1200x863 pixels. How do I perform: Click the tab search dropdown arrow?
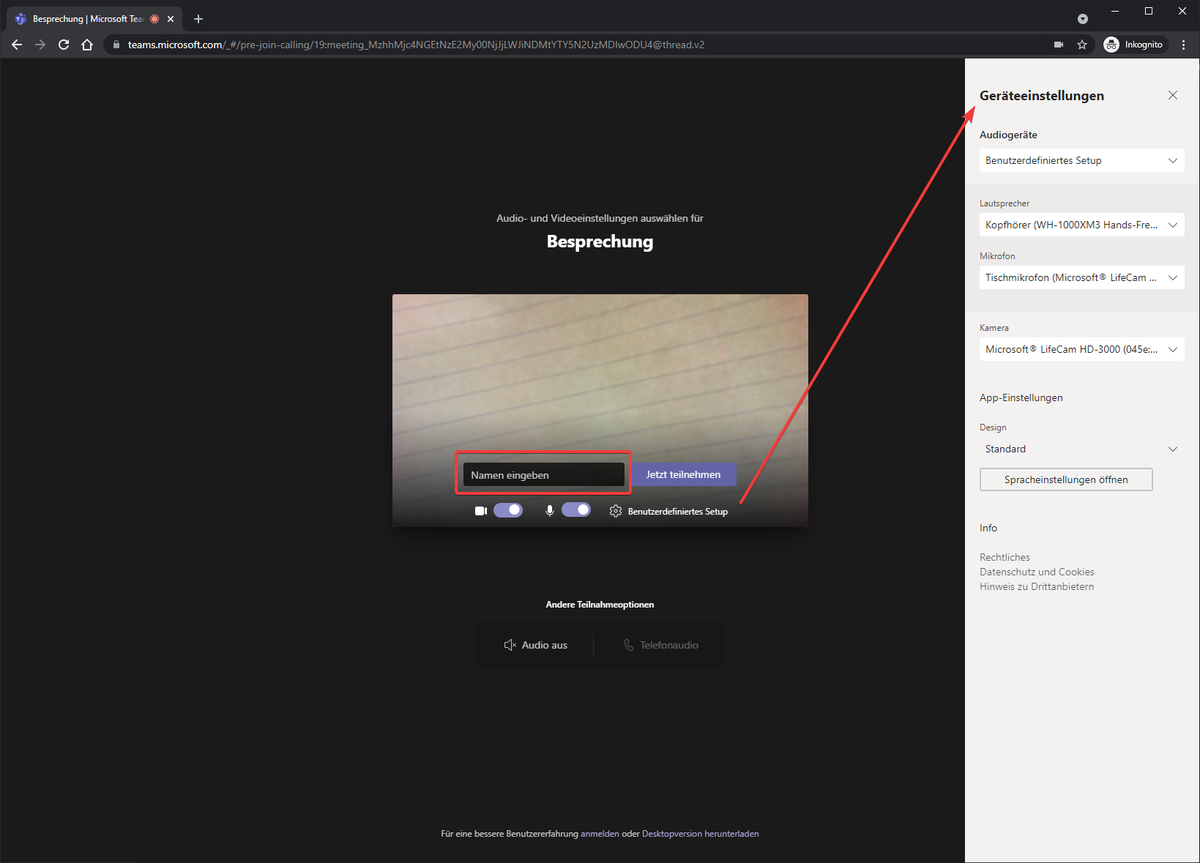coord(1082,19)
